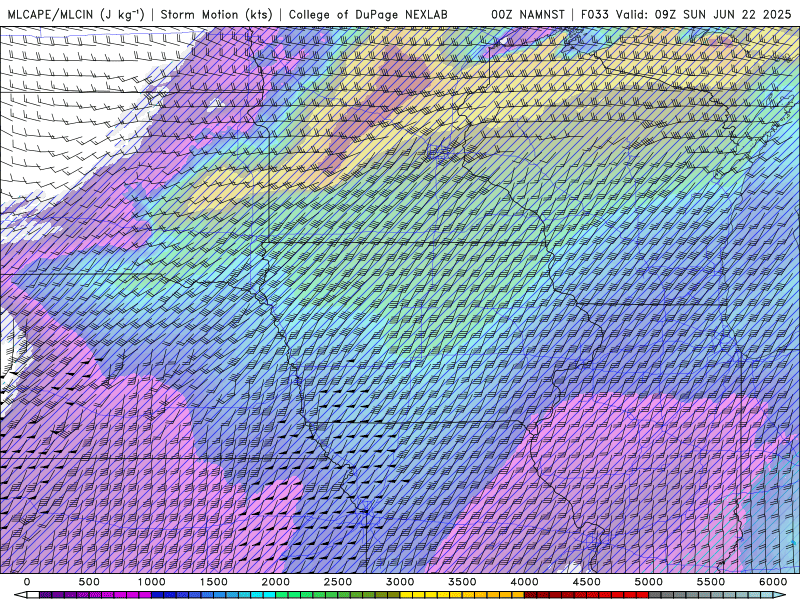Click the gray swatch just right of the 5000 tick

654,595
